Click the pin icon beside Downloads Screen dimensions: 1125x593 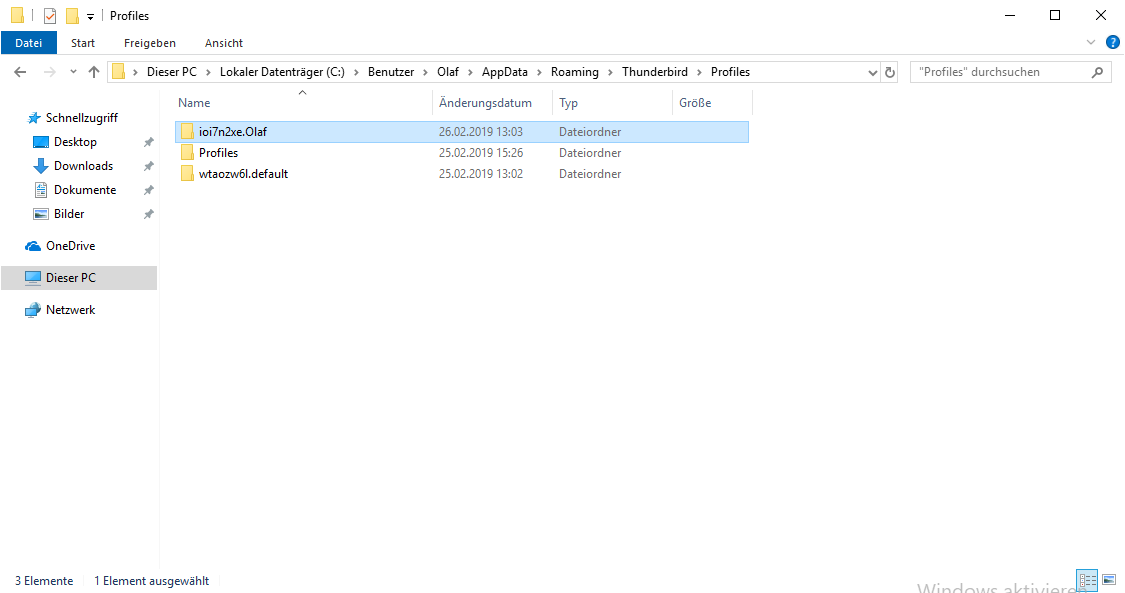point(149,166)
